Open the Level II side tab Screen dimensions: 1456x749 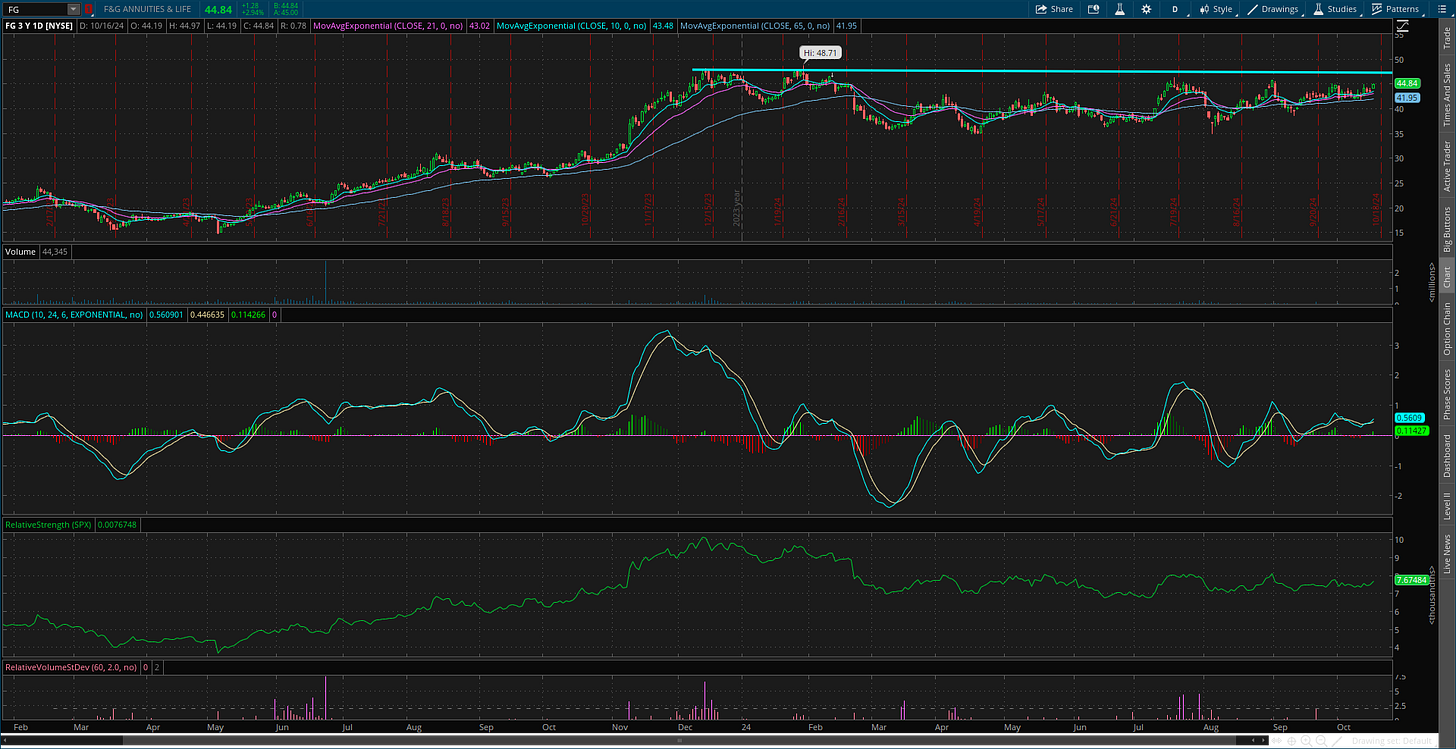click(1447, 506)
